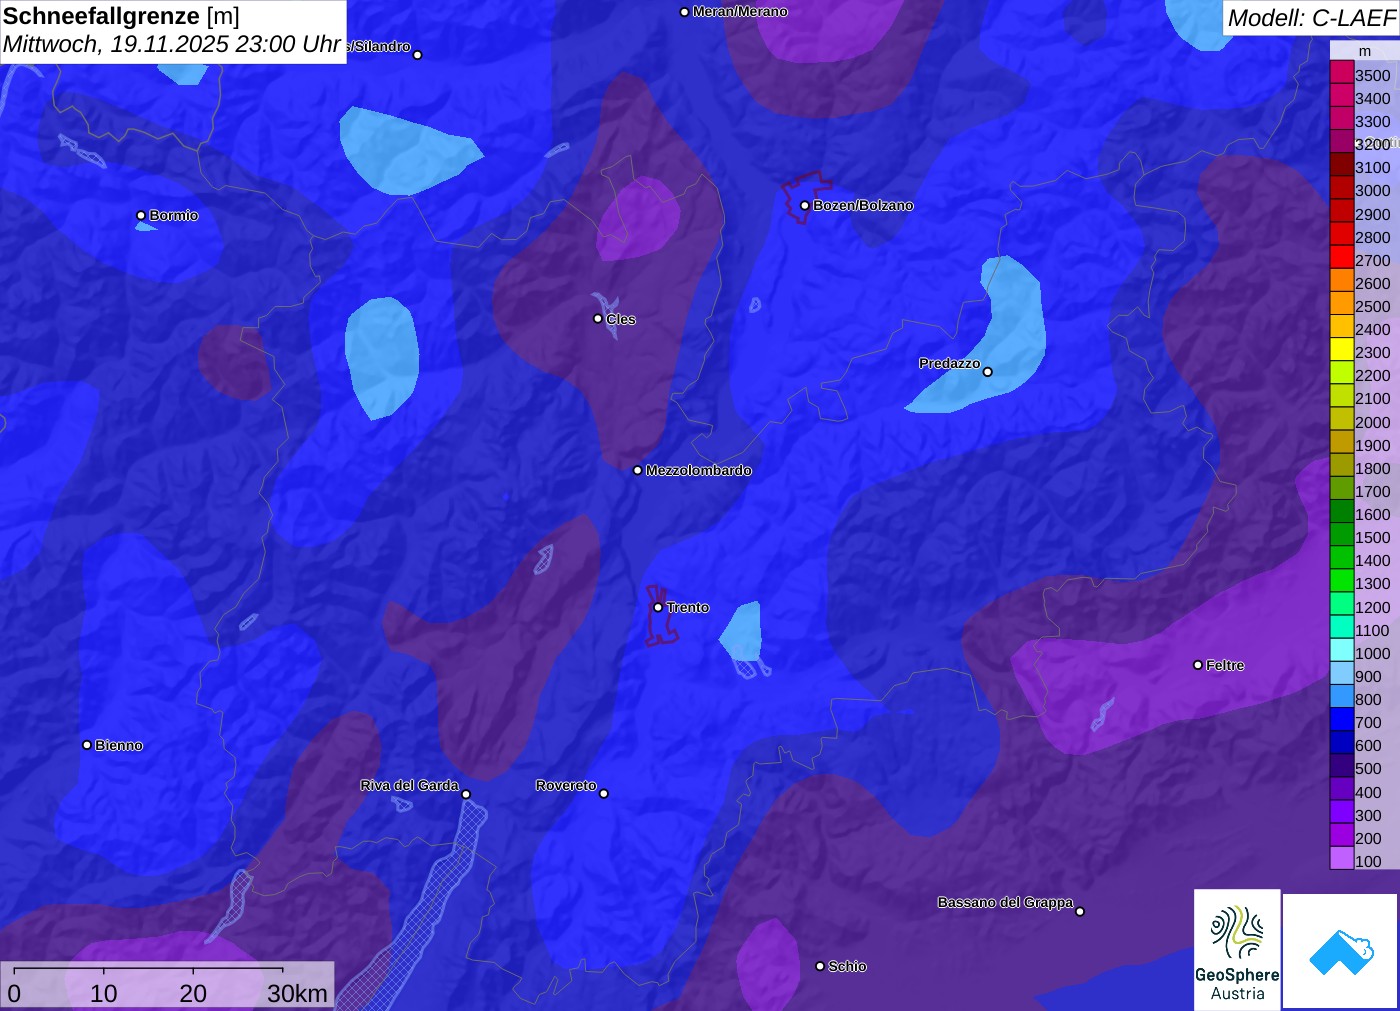Click the Predazzo location marker

pos(988,372)
